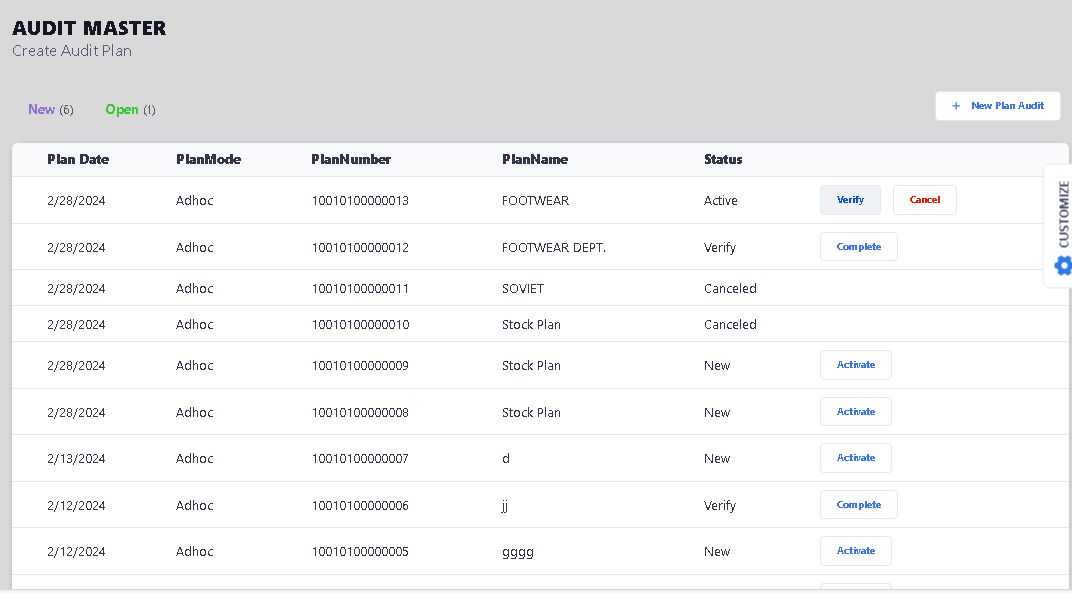Sort by Plan Date column header

pyautogui.click(x=78, y=159)
